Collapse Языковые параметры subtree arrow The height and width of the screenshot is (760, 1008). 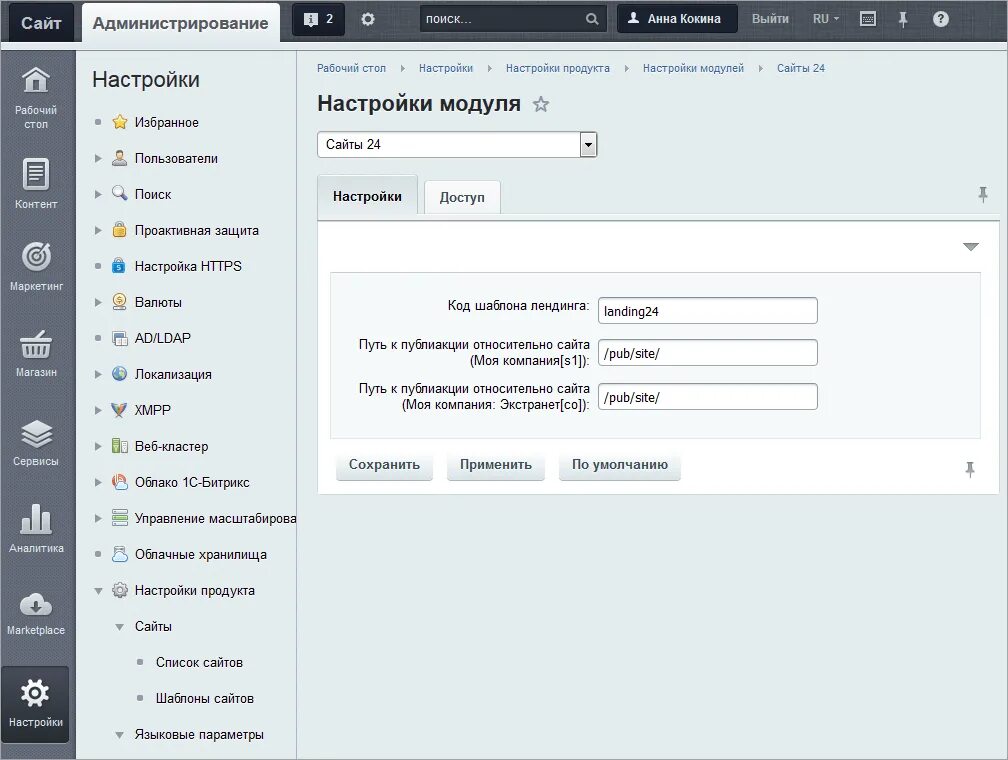pyautogui.click(x=119, y=734)
